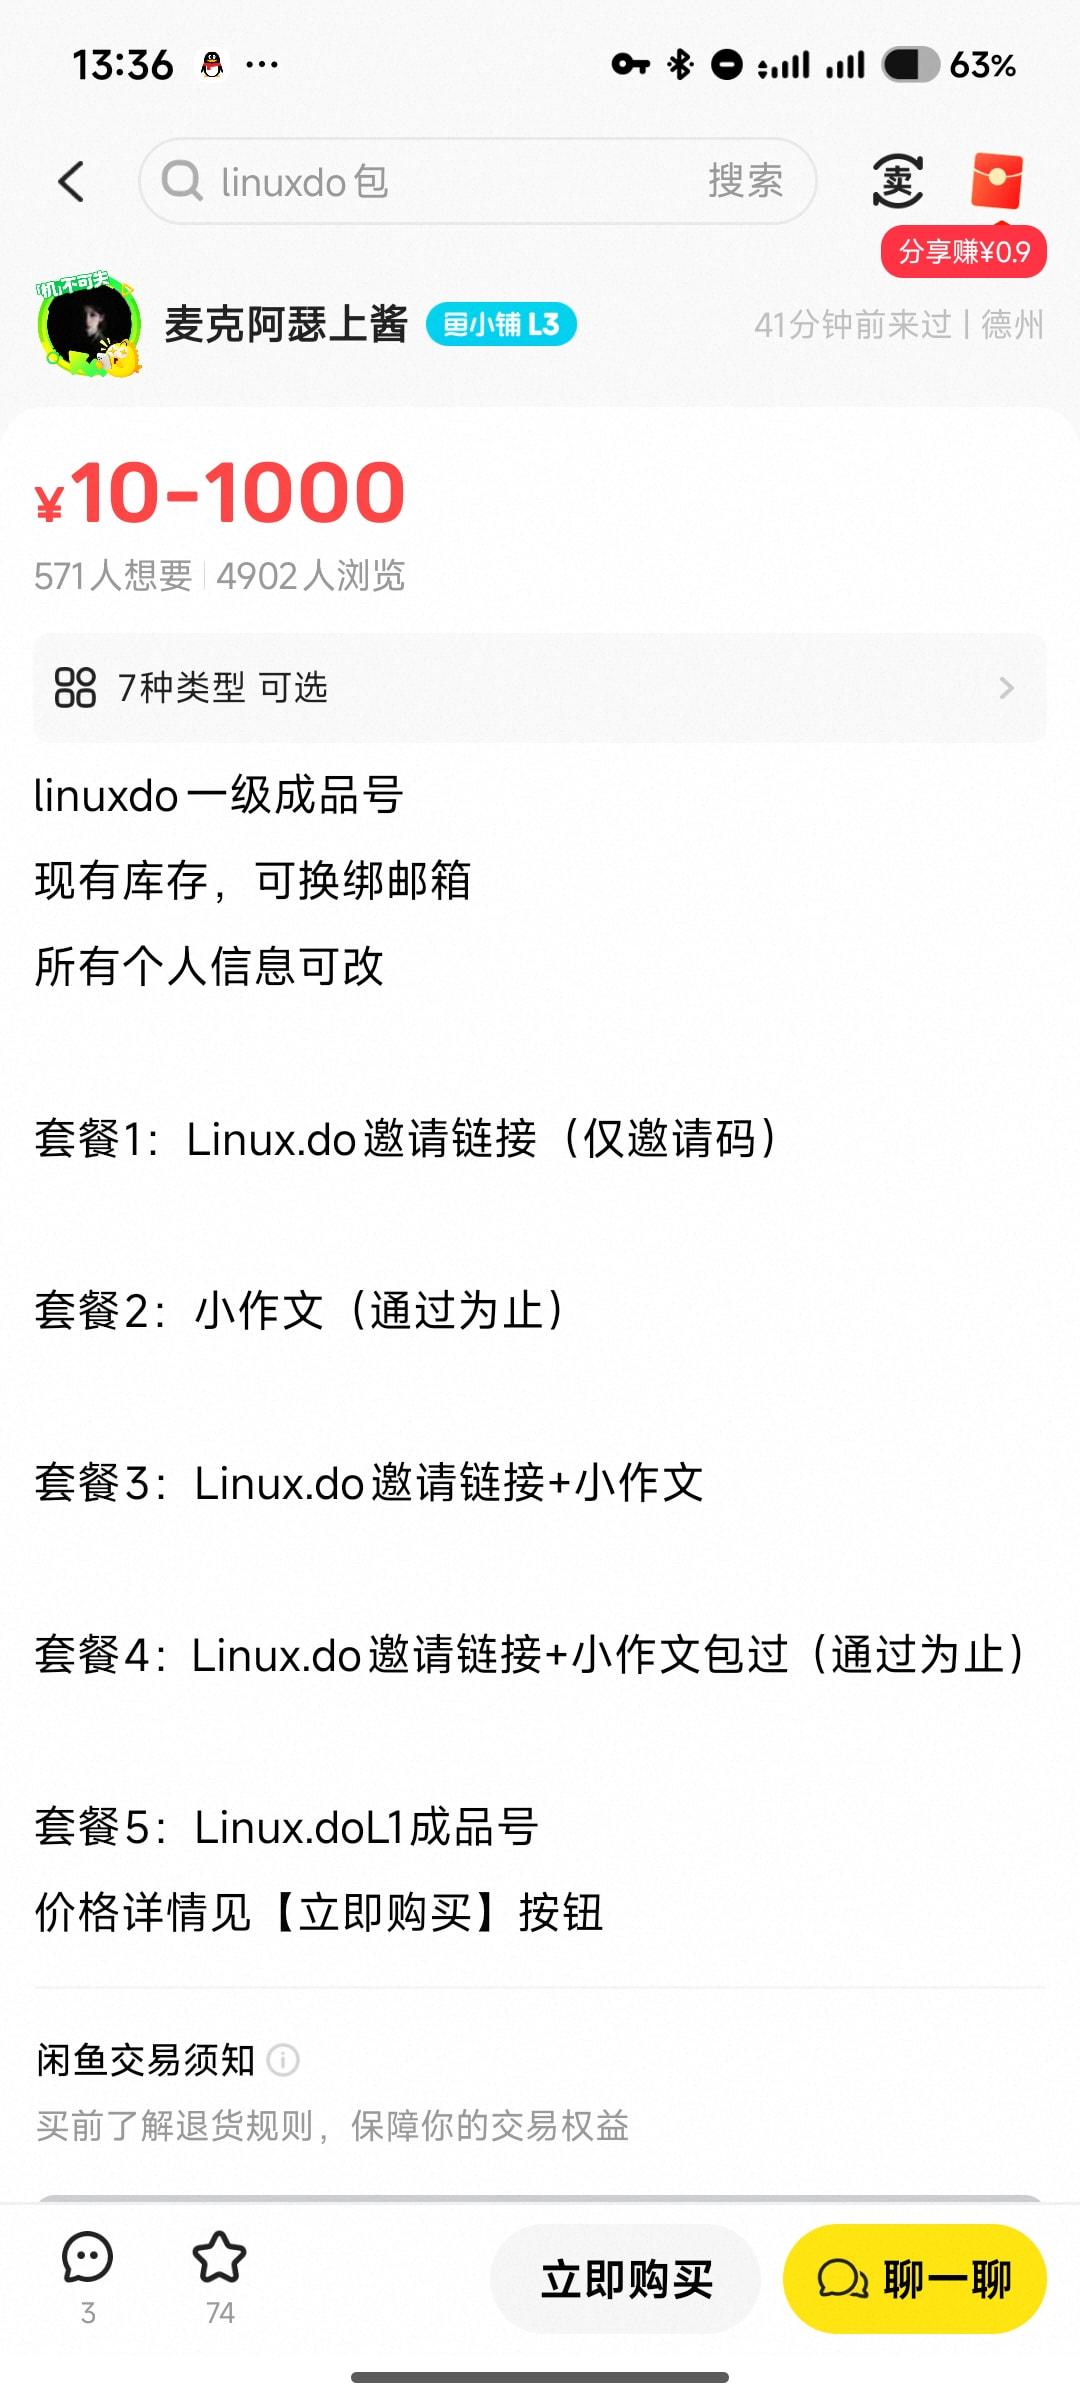Toggle the favorite star icon
1080x2400 pixels.
(x=219, y=2257)
